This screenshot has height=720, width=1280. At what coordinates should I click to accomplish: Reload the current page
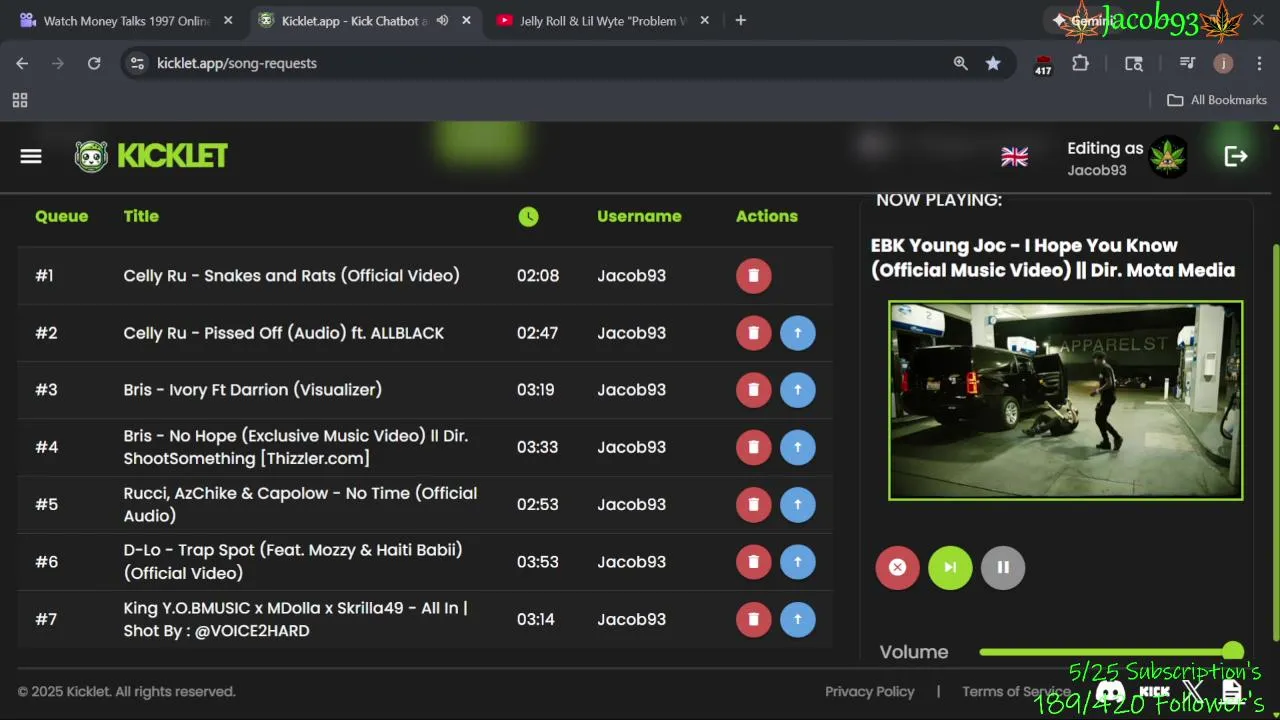pyautogui.click(x=94, y=63)
